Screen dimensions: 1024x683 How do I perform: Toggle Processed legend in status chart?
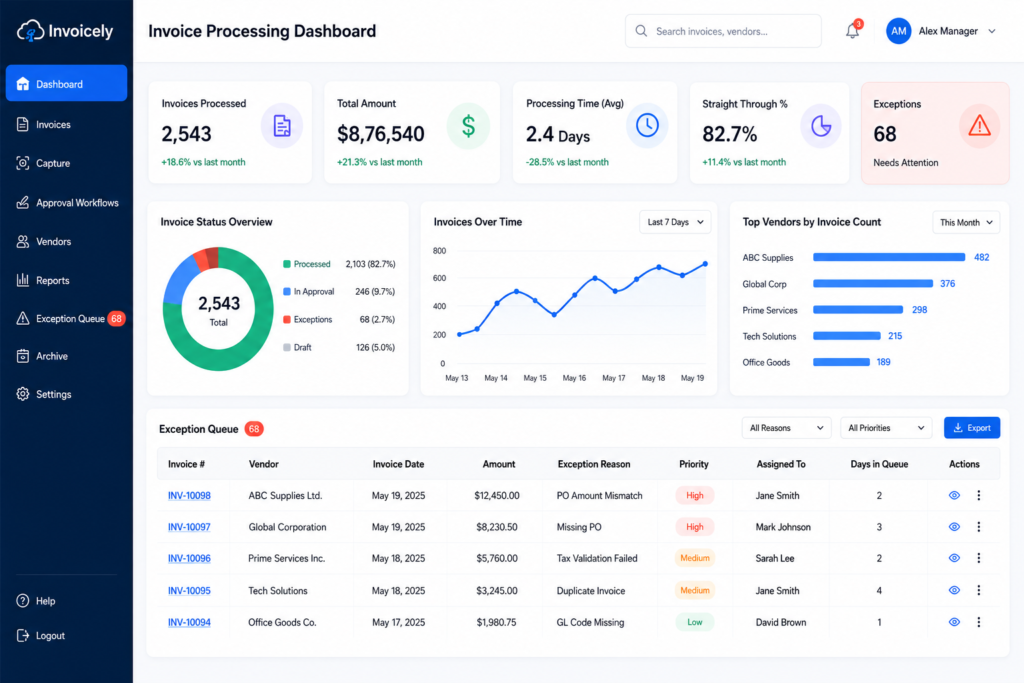click(x=306, y=264)
